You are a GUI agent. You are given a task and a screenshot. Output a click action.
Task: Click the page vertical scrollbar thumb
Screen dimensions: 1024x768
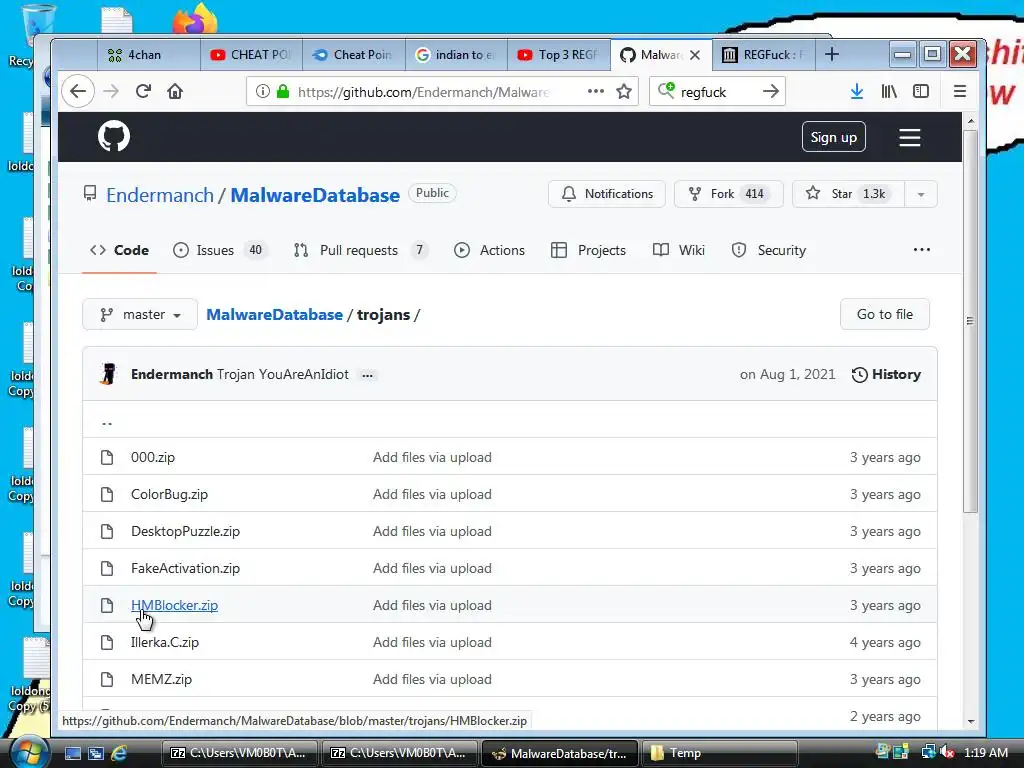click(x=970, y=321)
